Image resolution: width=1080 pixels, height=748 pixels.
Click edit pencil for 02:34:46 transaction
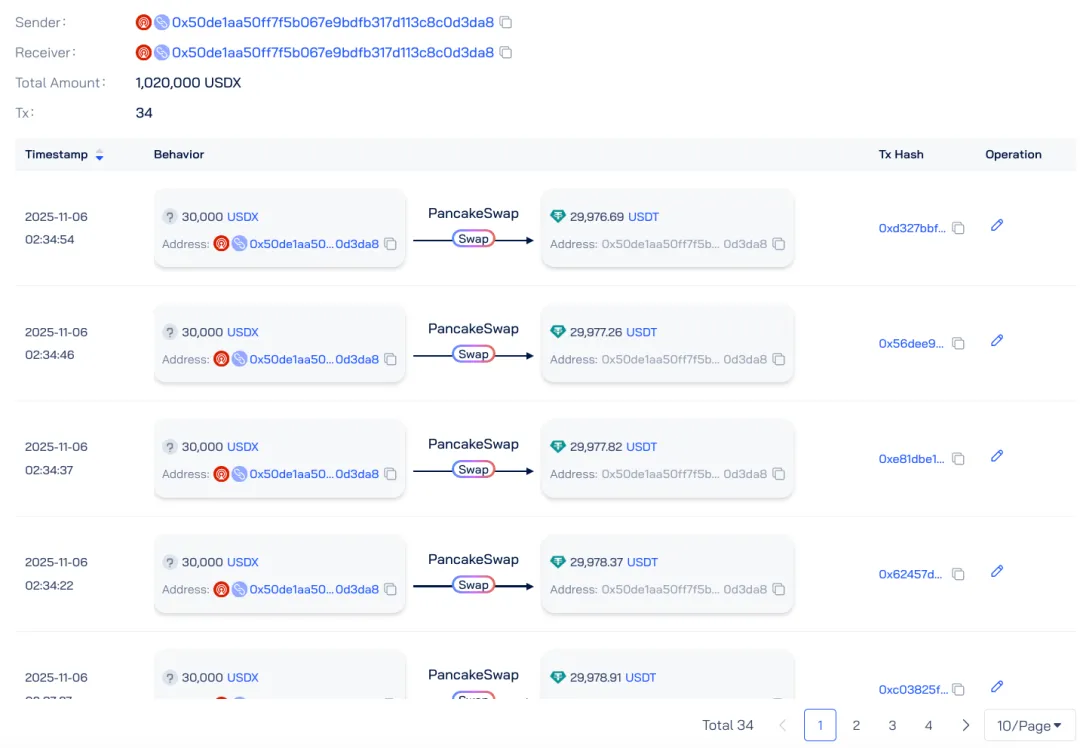click(x=996, y=341)
